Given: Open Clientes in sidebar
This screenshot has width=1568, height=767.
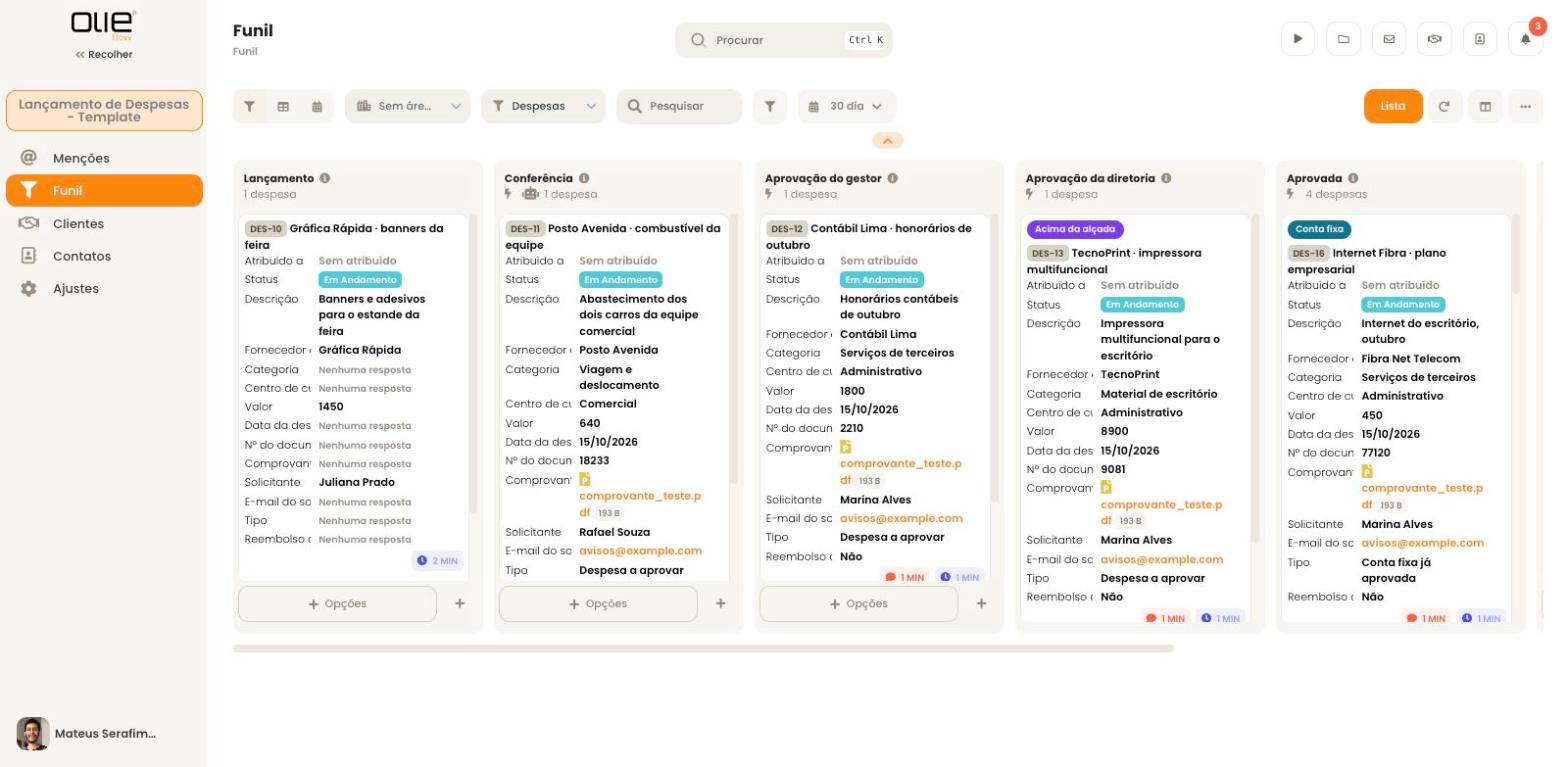Looking at the screenshot, I should pos(104,224).
